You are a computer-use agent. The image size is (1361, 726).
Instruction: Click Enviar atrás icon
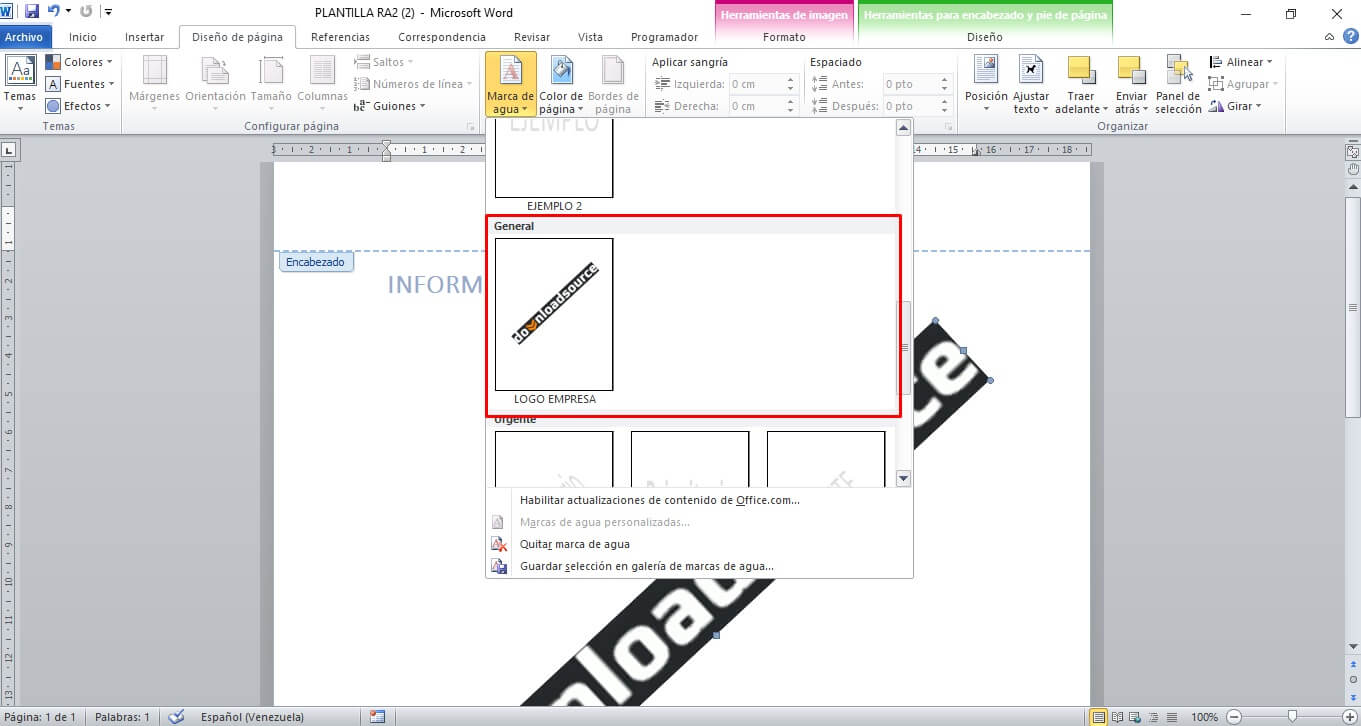point(1131,70)
